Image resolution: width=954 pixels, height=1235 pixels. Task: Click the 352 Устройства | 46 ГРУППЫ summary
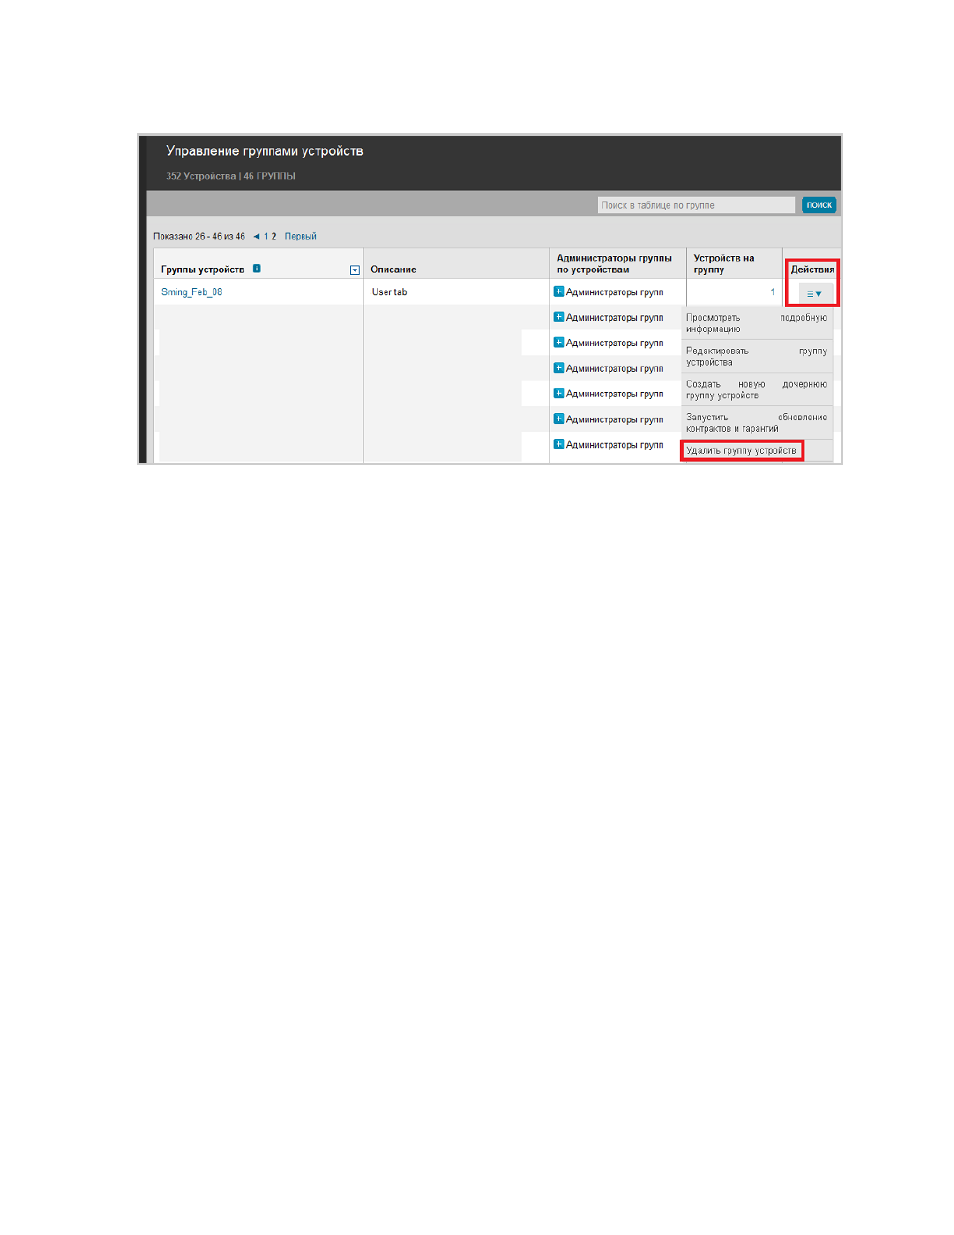[x=231, y=176]
